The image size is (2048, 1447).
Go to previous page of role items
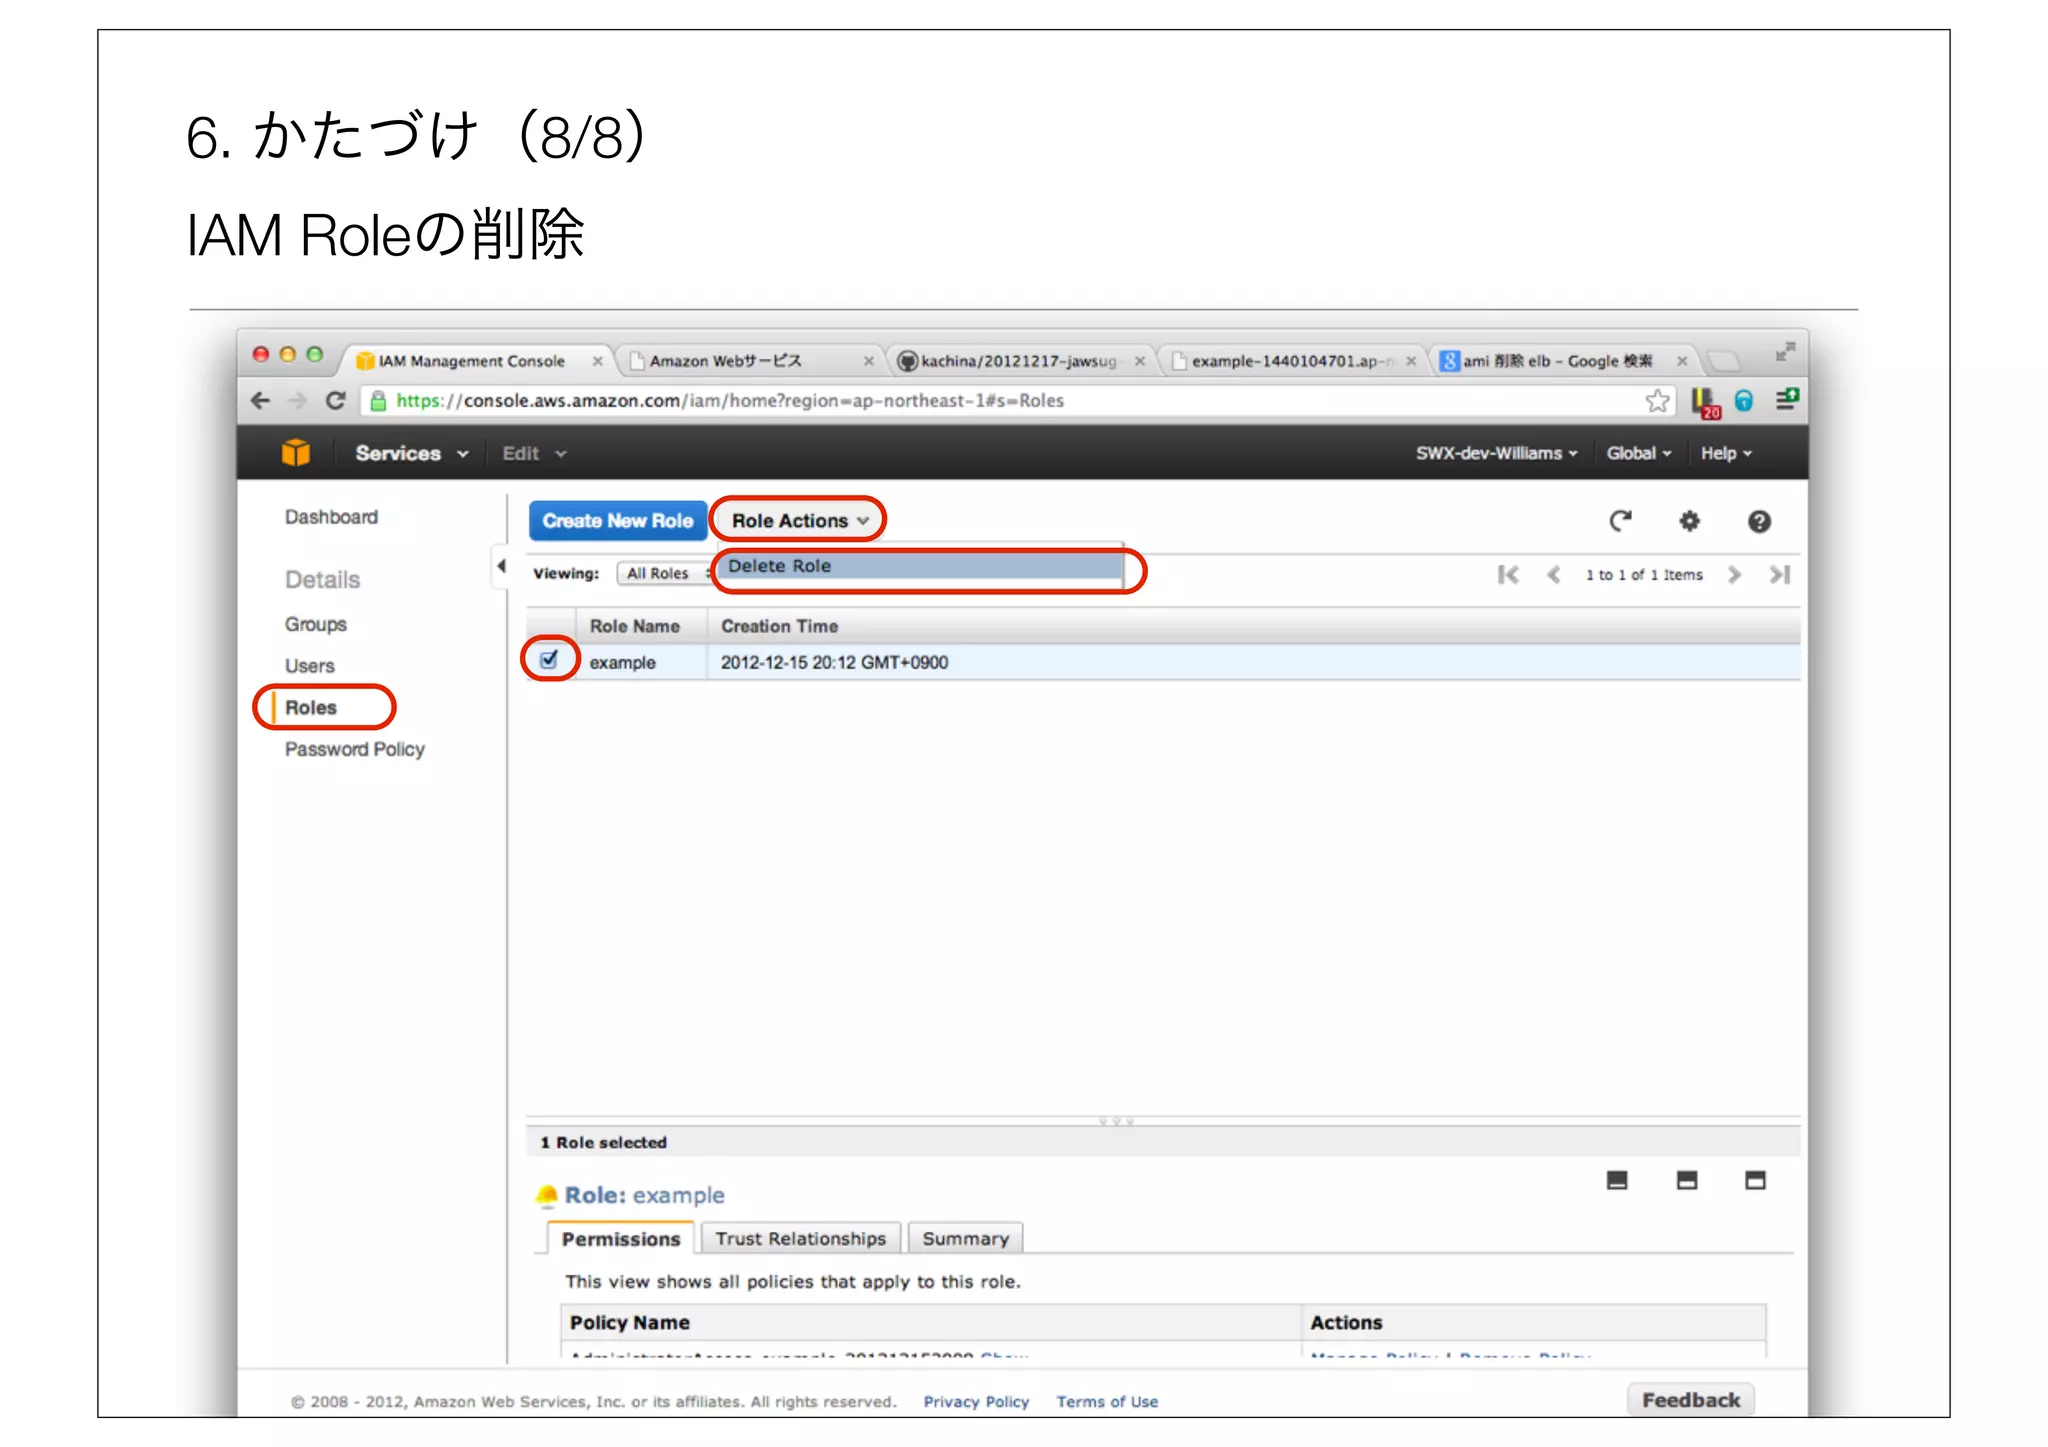[x=1553, y=574]
